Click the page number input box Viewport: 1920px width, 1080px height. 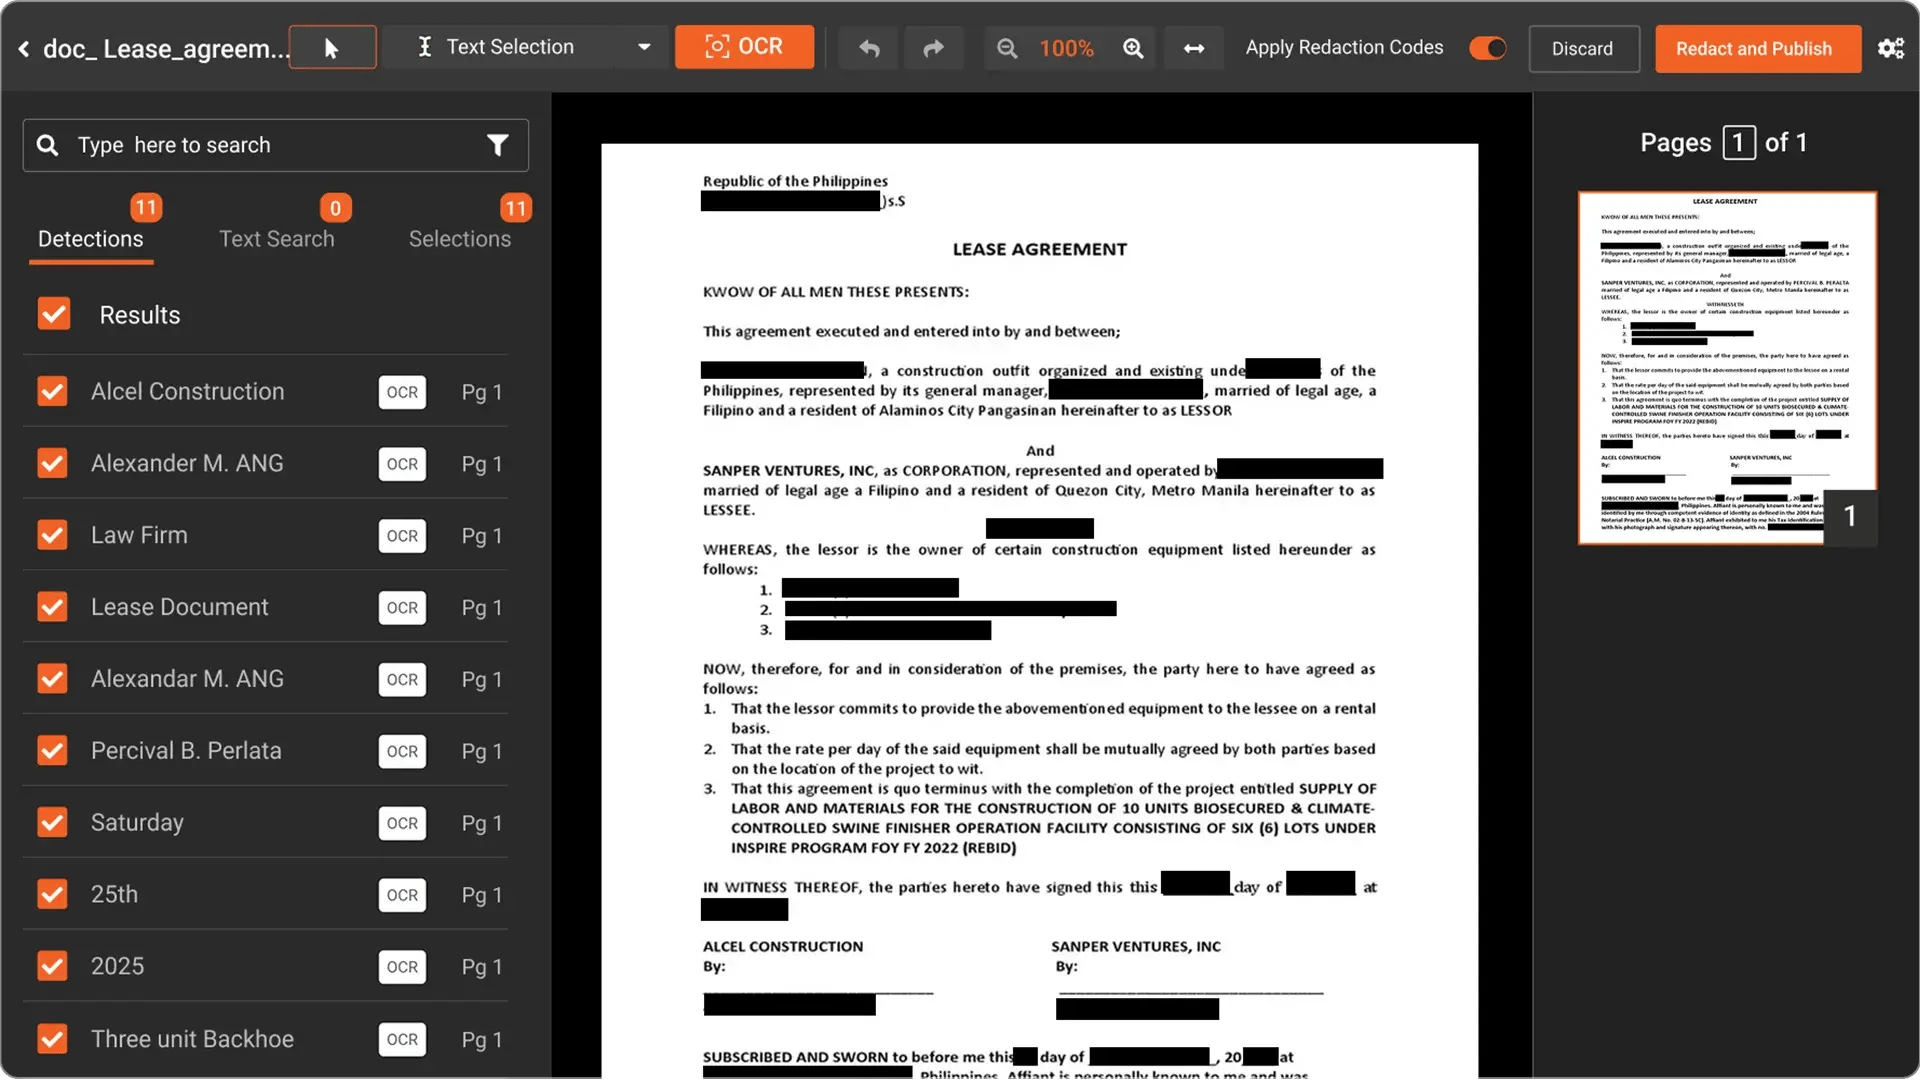click(1738, 143)
